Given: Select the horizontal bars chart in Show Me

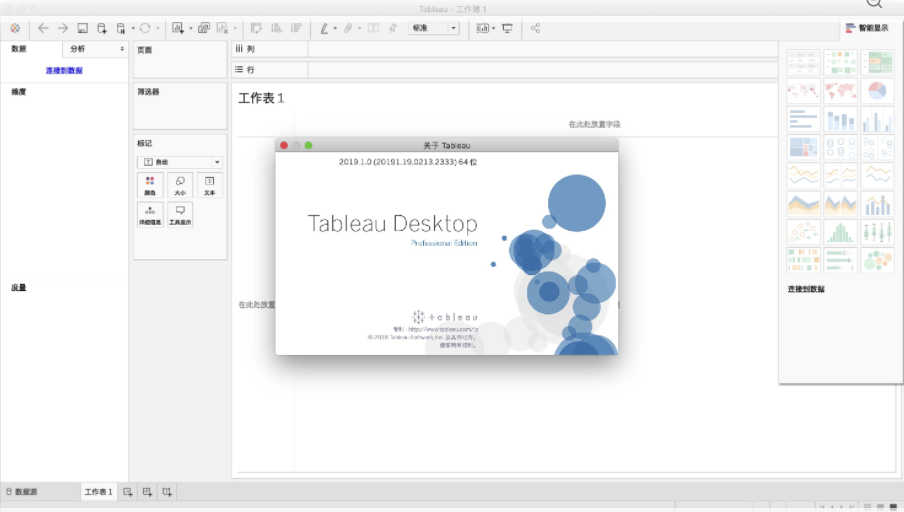Looking at the screenshot, I should point(803,119).
